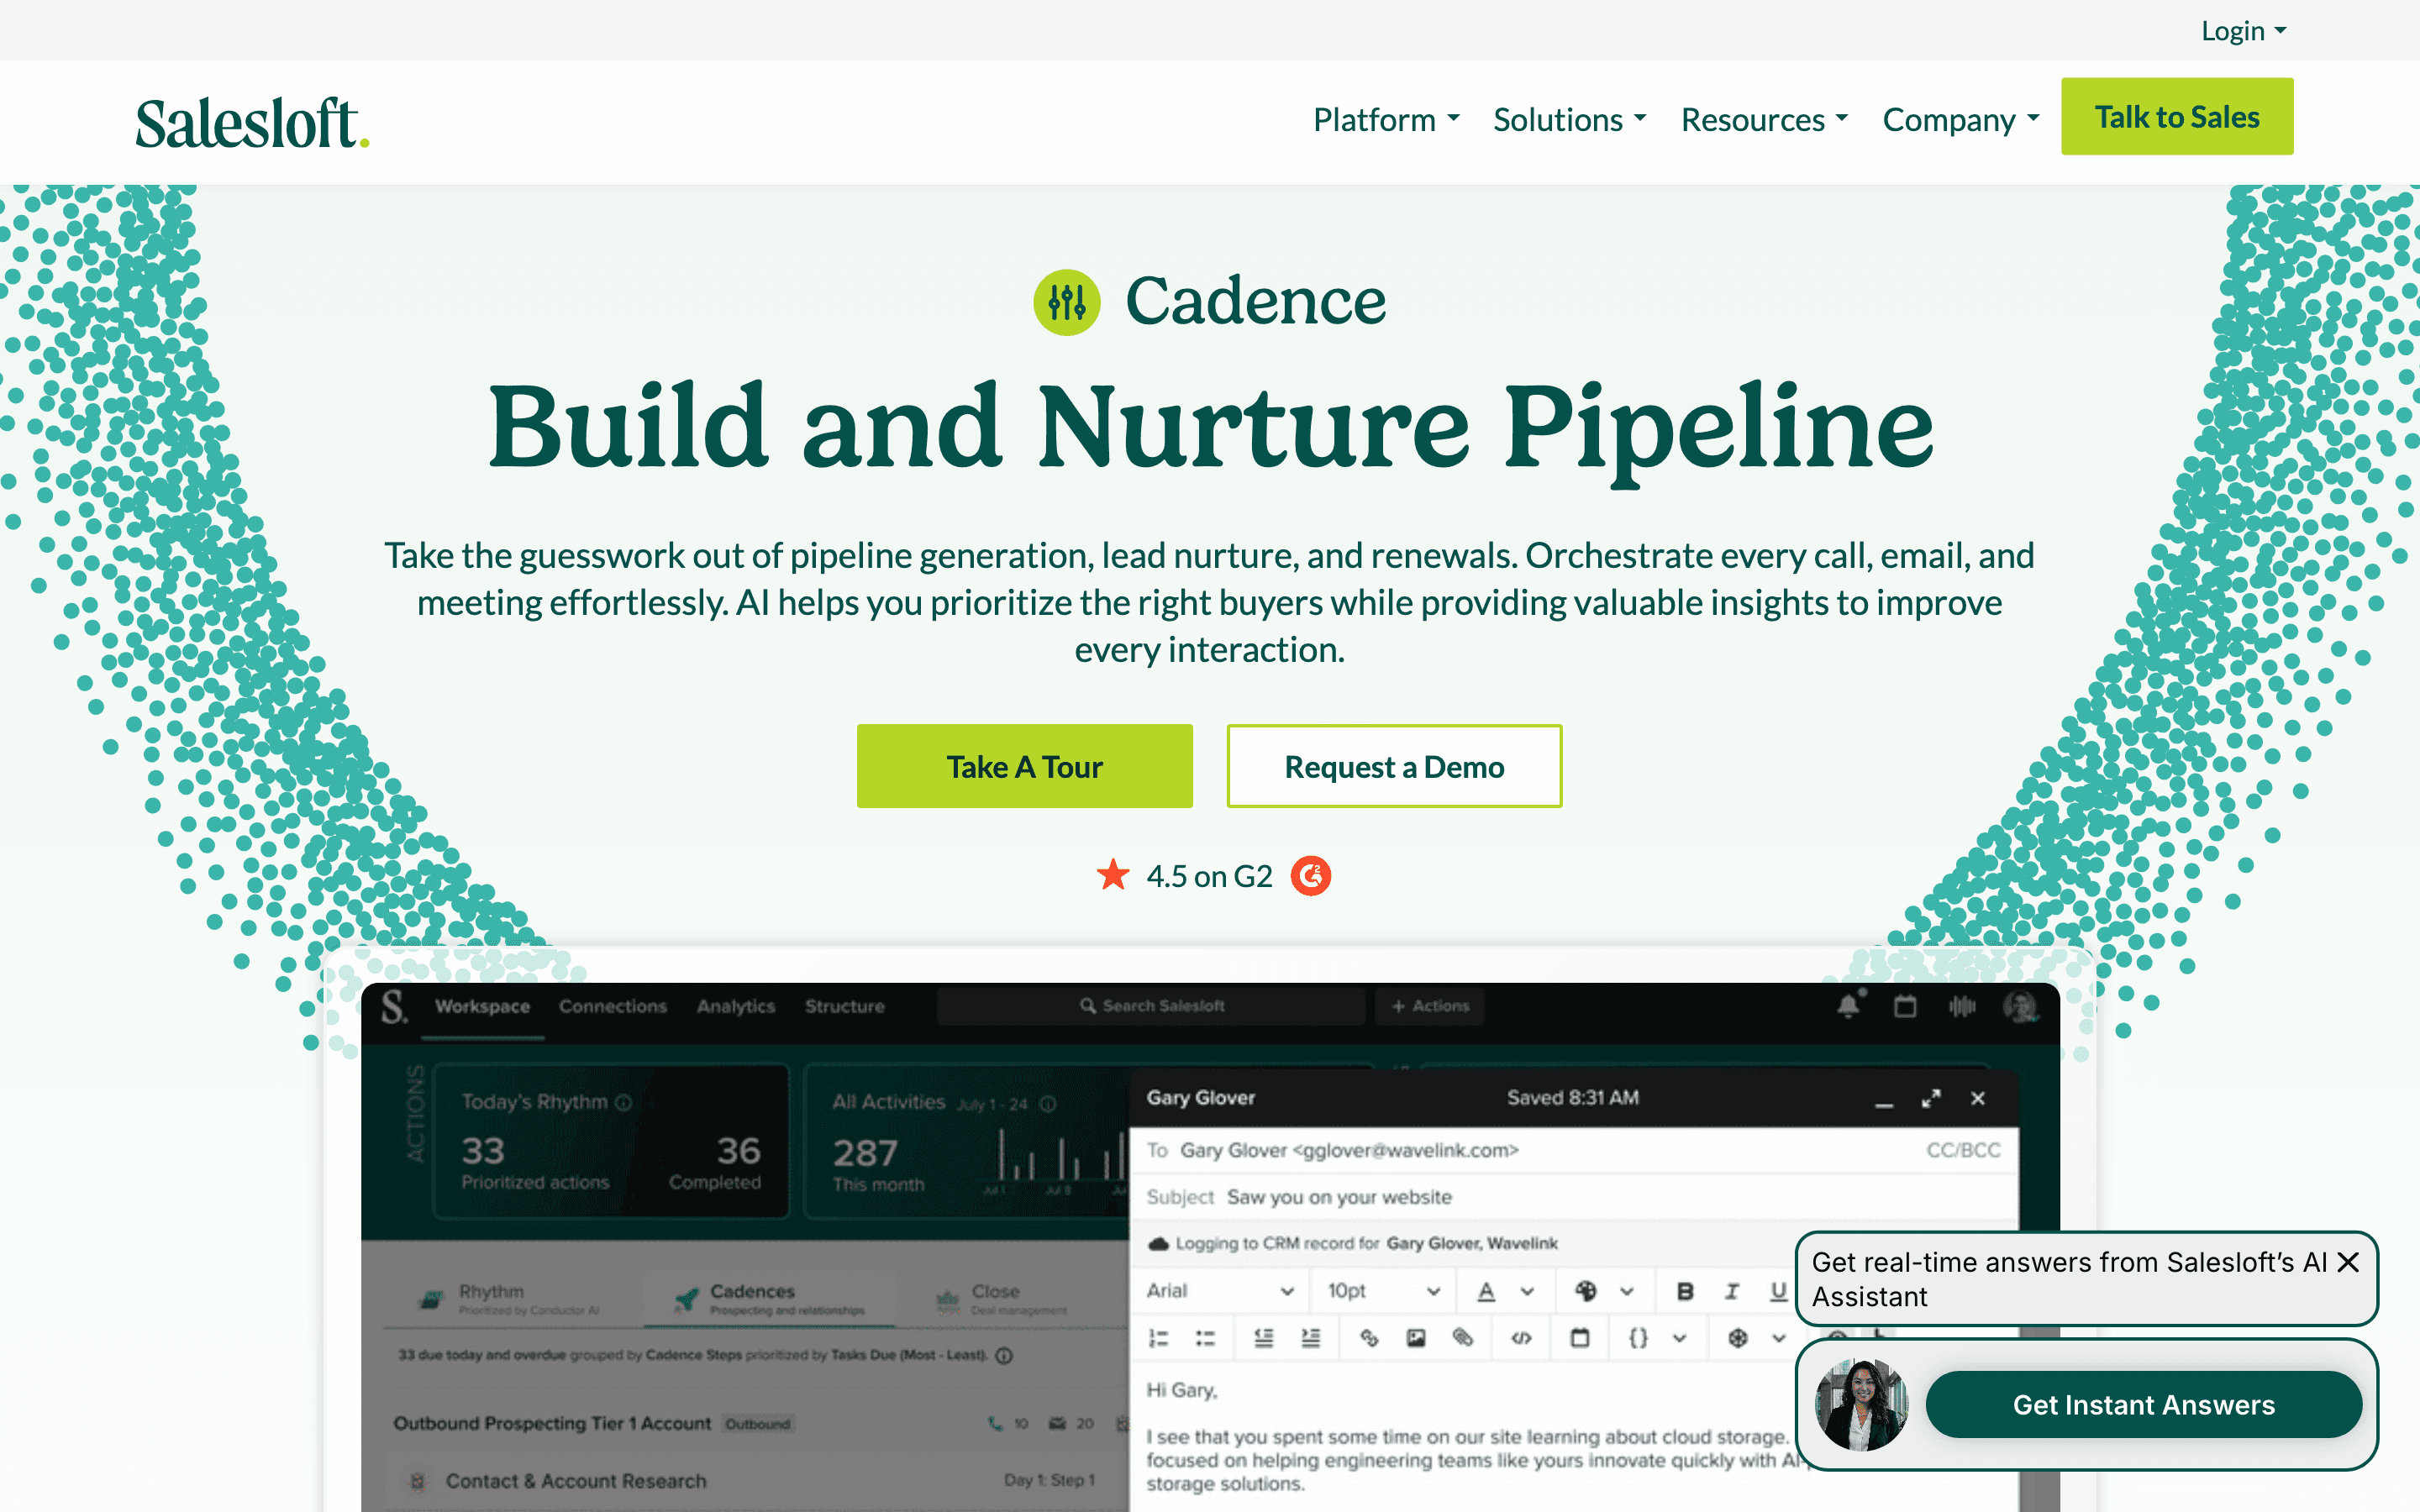Open the Resources menu

1764,119
